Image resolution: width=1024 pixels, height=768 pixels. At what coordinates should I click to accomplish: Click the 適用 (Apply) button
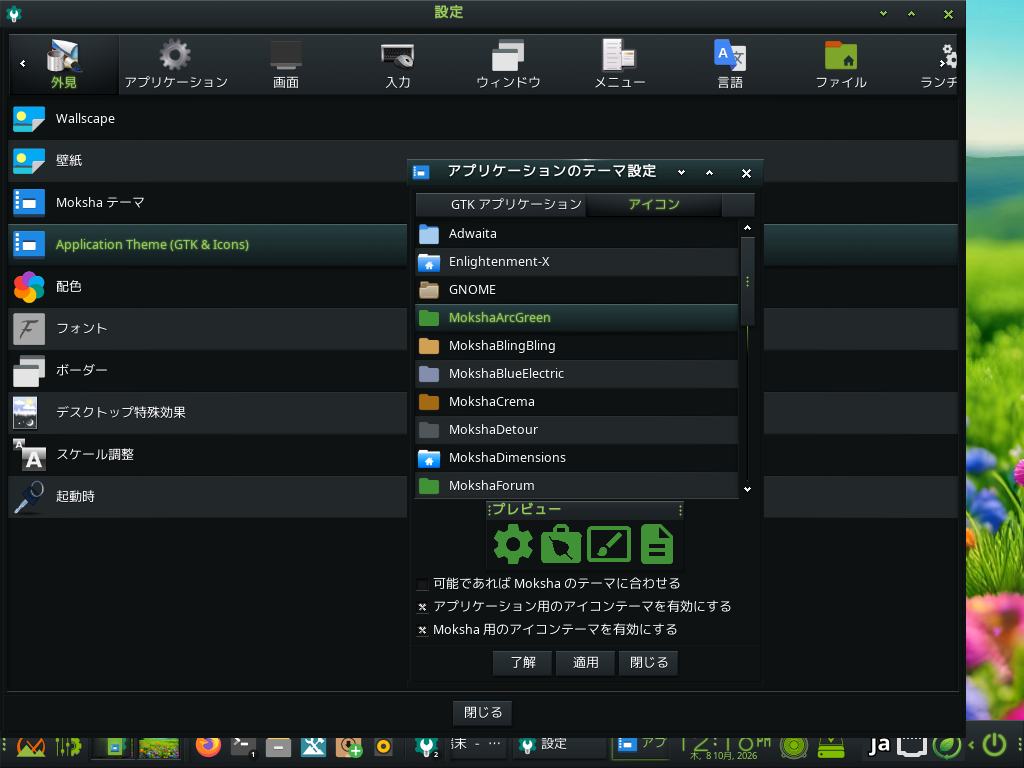coord(585,663)
